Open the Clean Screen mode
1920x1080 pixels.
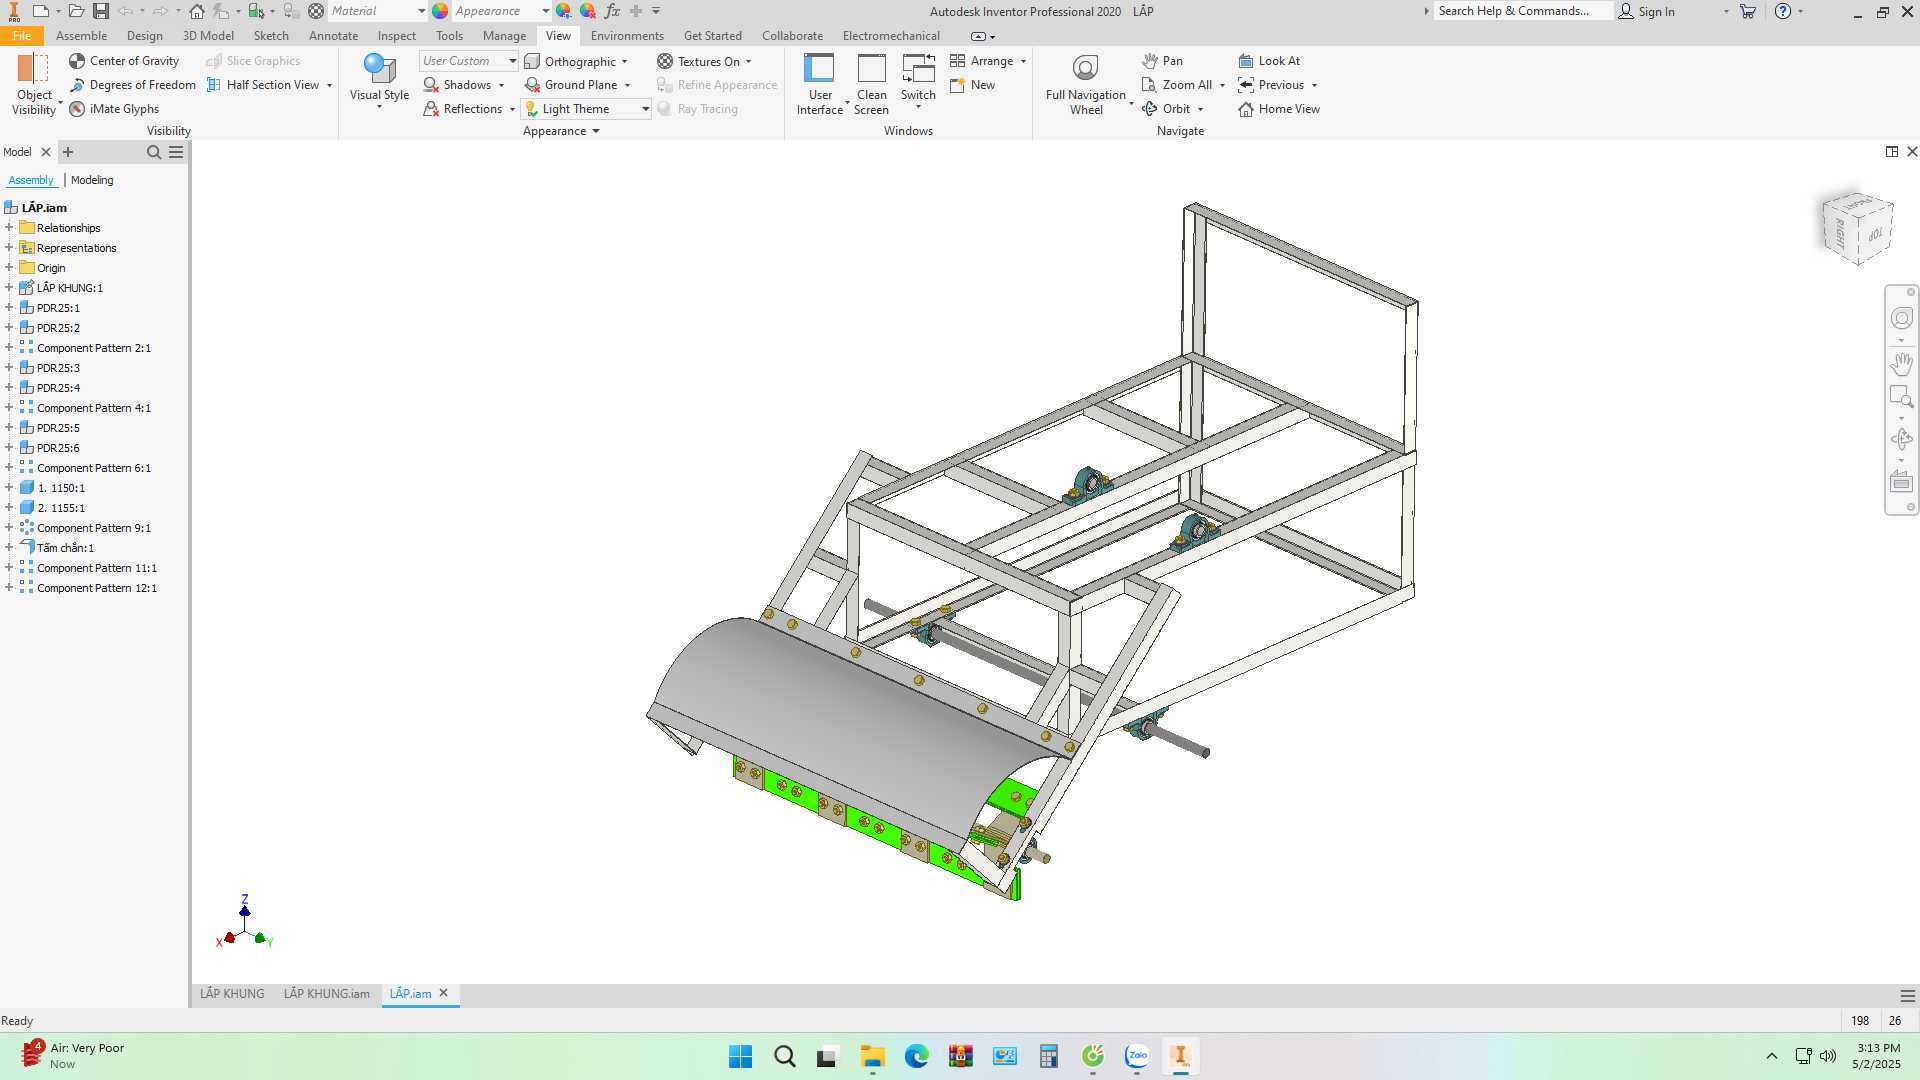tap(871, 85)
